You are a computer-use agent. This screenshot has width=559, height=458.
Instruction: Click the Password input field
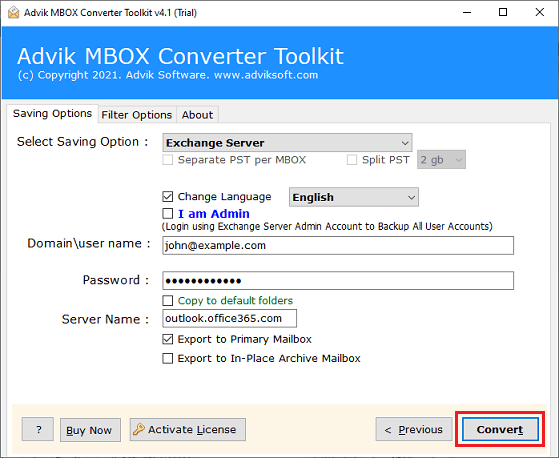coord(338,281)
